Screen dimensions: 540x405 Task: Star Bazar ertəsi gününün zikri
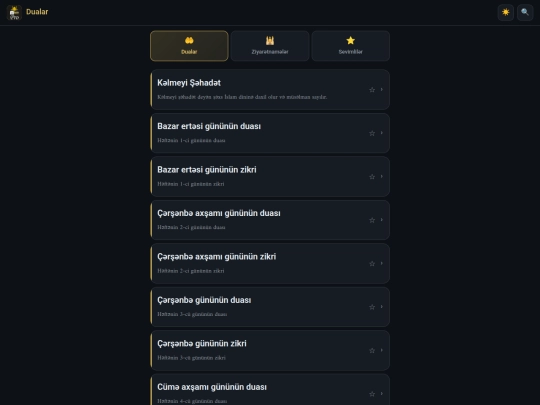pos(372,177)
